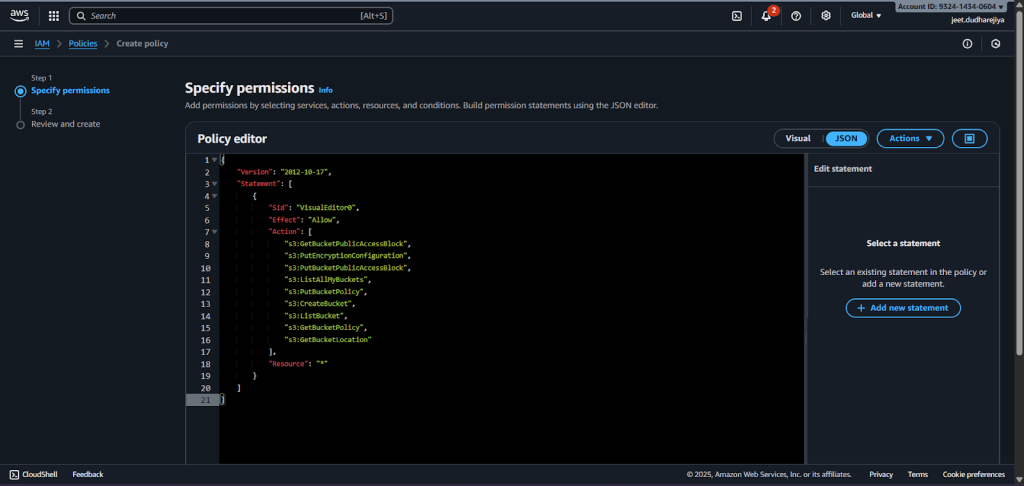Switch policy editor to Visual mode
Viewport: 1024px width, 486px height.
click(x=798, y=138)
